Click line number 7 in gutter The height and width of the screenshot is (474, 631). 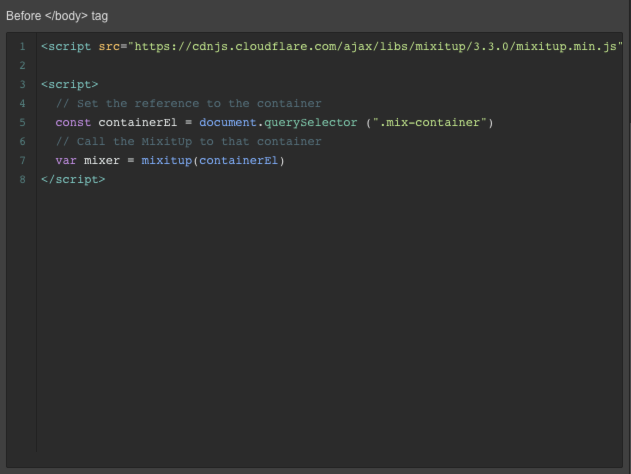point(23,161)
